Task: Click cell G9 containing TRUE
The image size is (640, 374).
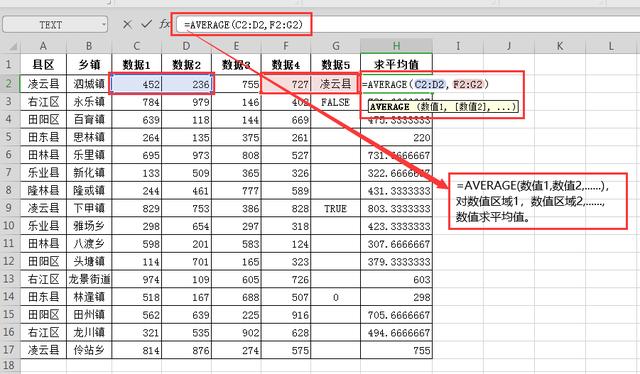Action: pos(336,208)
